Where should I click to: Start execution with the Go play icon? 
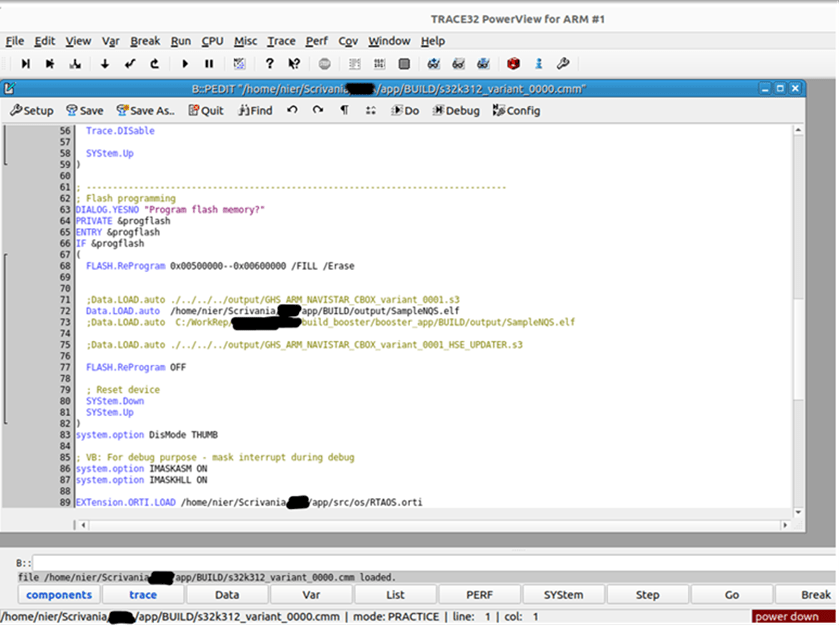(185, 64)
